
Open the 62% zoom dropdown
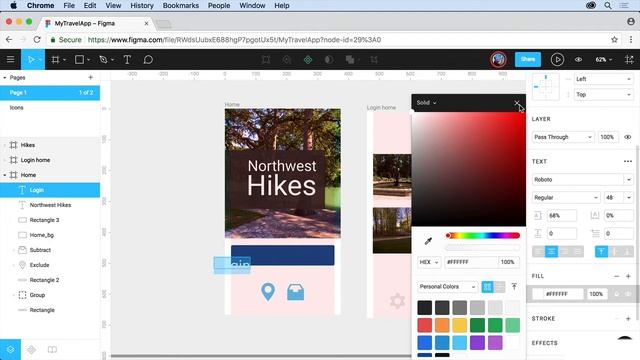(x=604, y=60)
